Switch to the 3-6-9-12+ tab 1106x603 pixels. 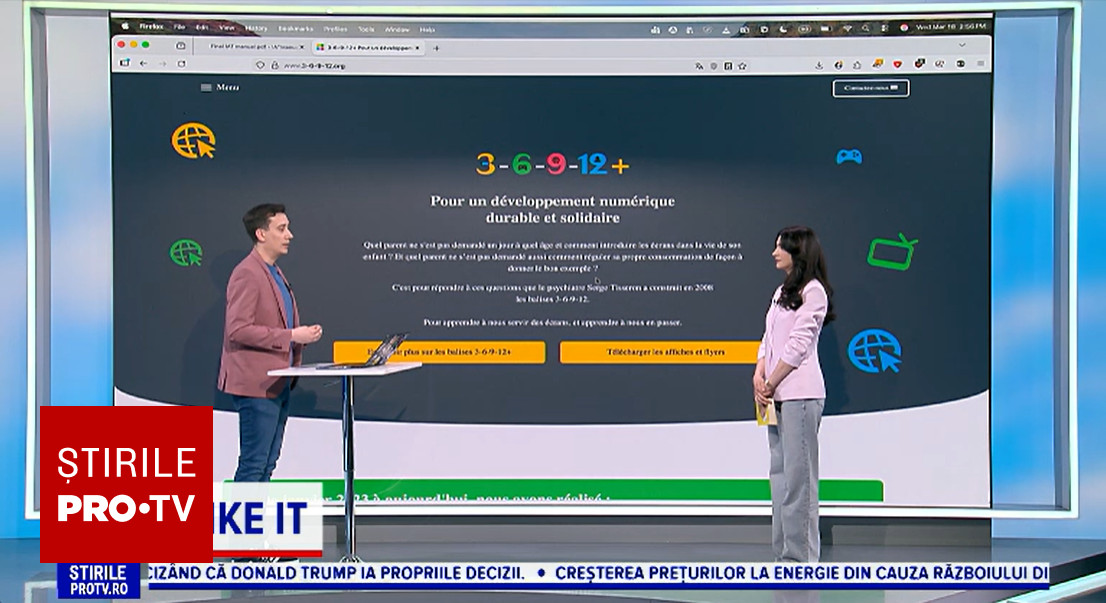pos(364,47)
